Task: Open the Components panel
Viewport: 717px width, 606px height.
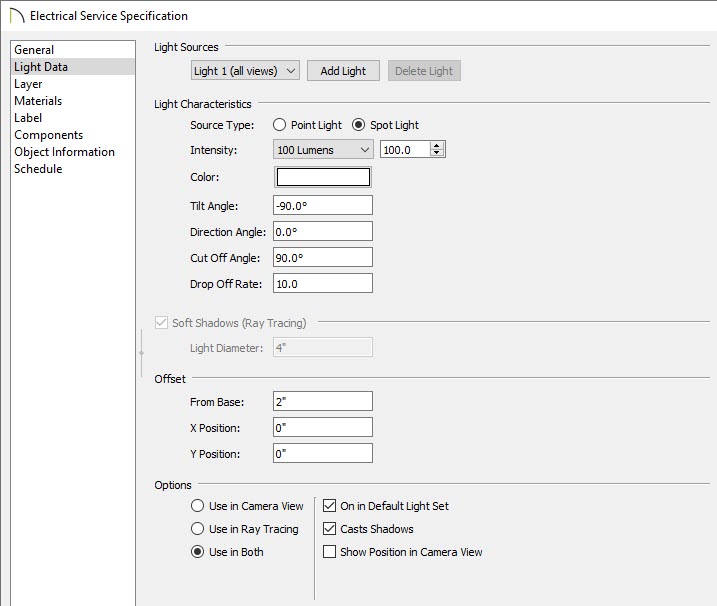Action: (73, 135)
